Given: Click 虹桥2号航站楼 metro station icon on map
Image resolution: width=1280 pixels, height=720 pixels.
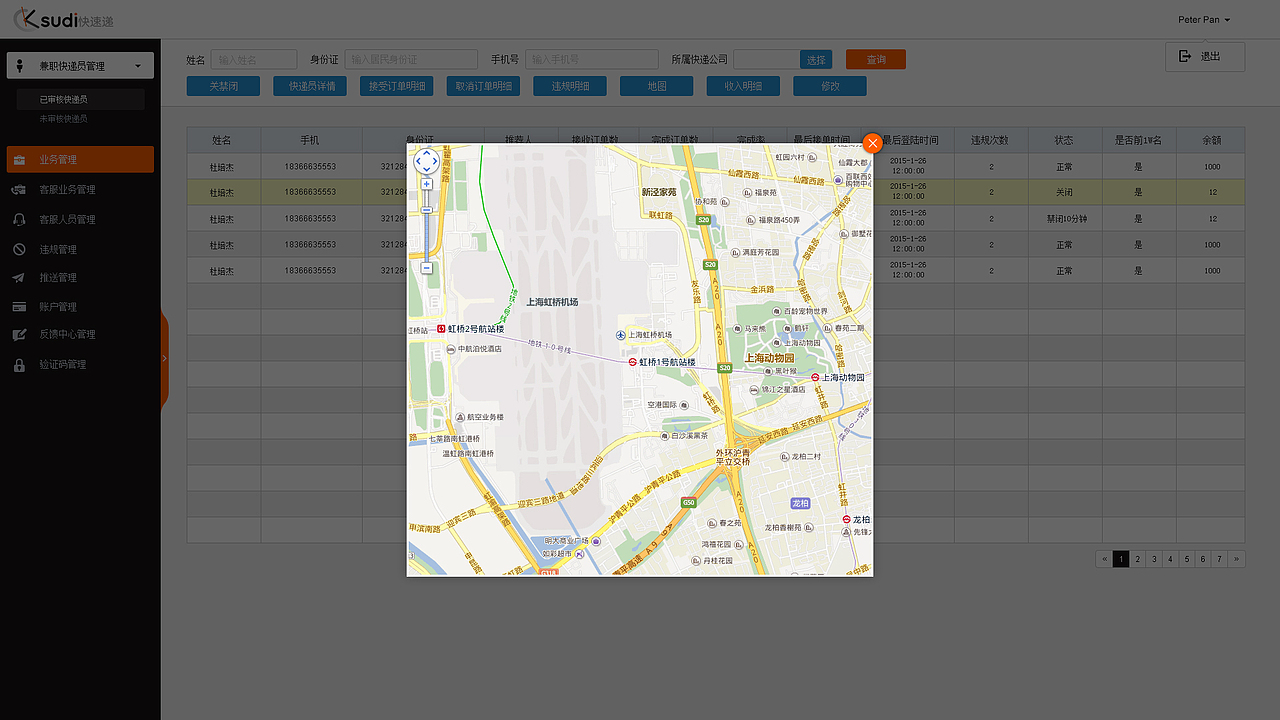Looking at the screenshot, I should 441,328.
